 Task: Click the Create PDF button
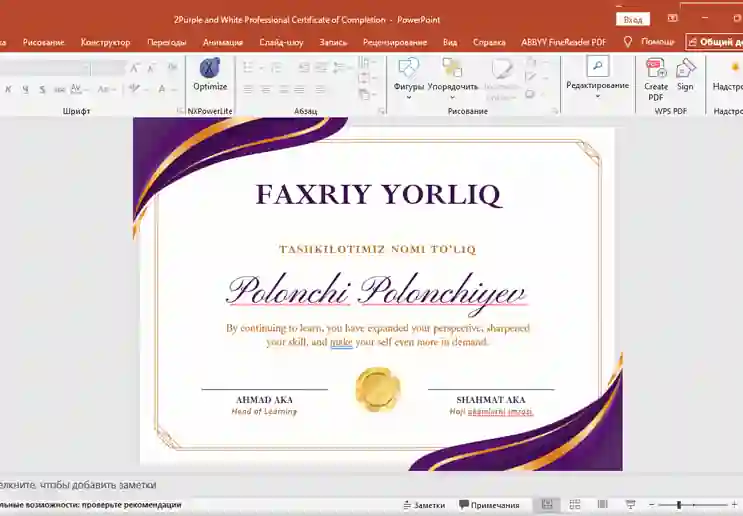[x=656, y=79]
